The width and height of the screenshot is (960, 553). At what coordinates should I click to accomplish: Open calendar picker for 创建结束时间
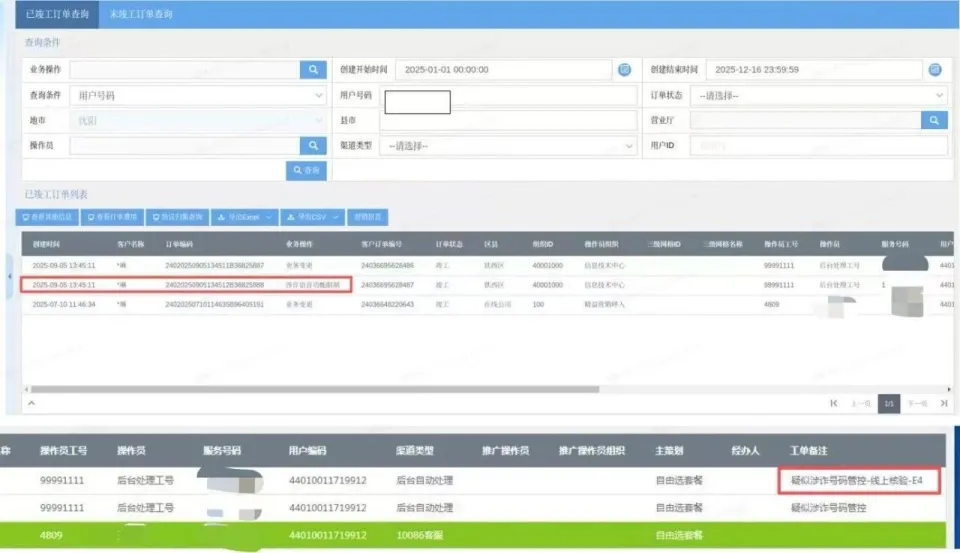(x=934, y=70)
